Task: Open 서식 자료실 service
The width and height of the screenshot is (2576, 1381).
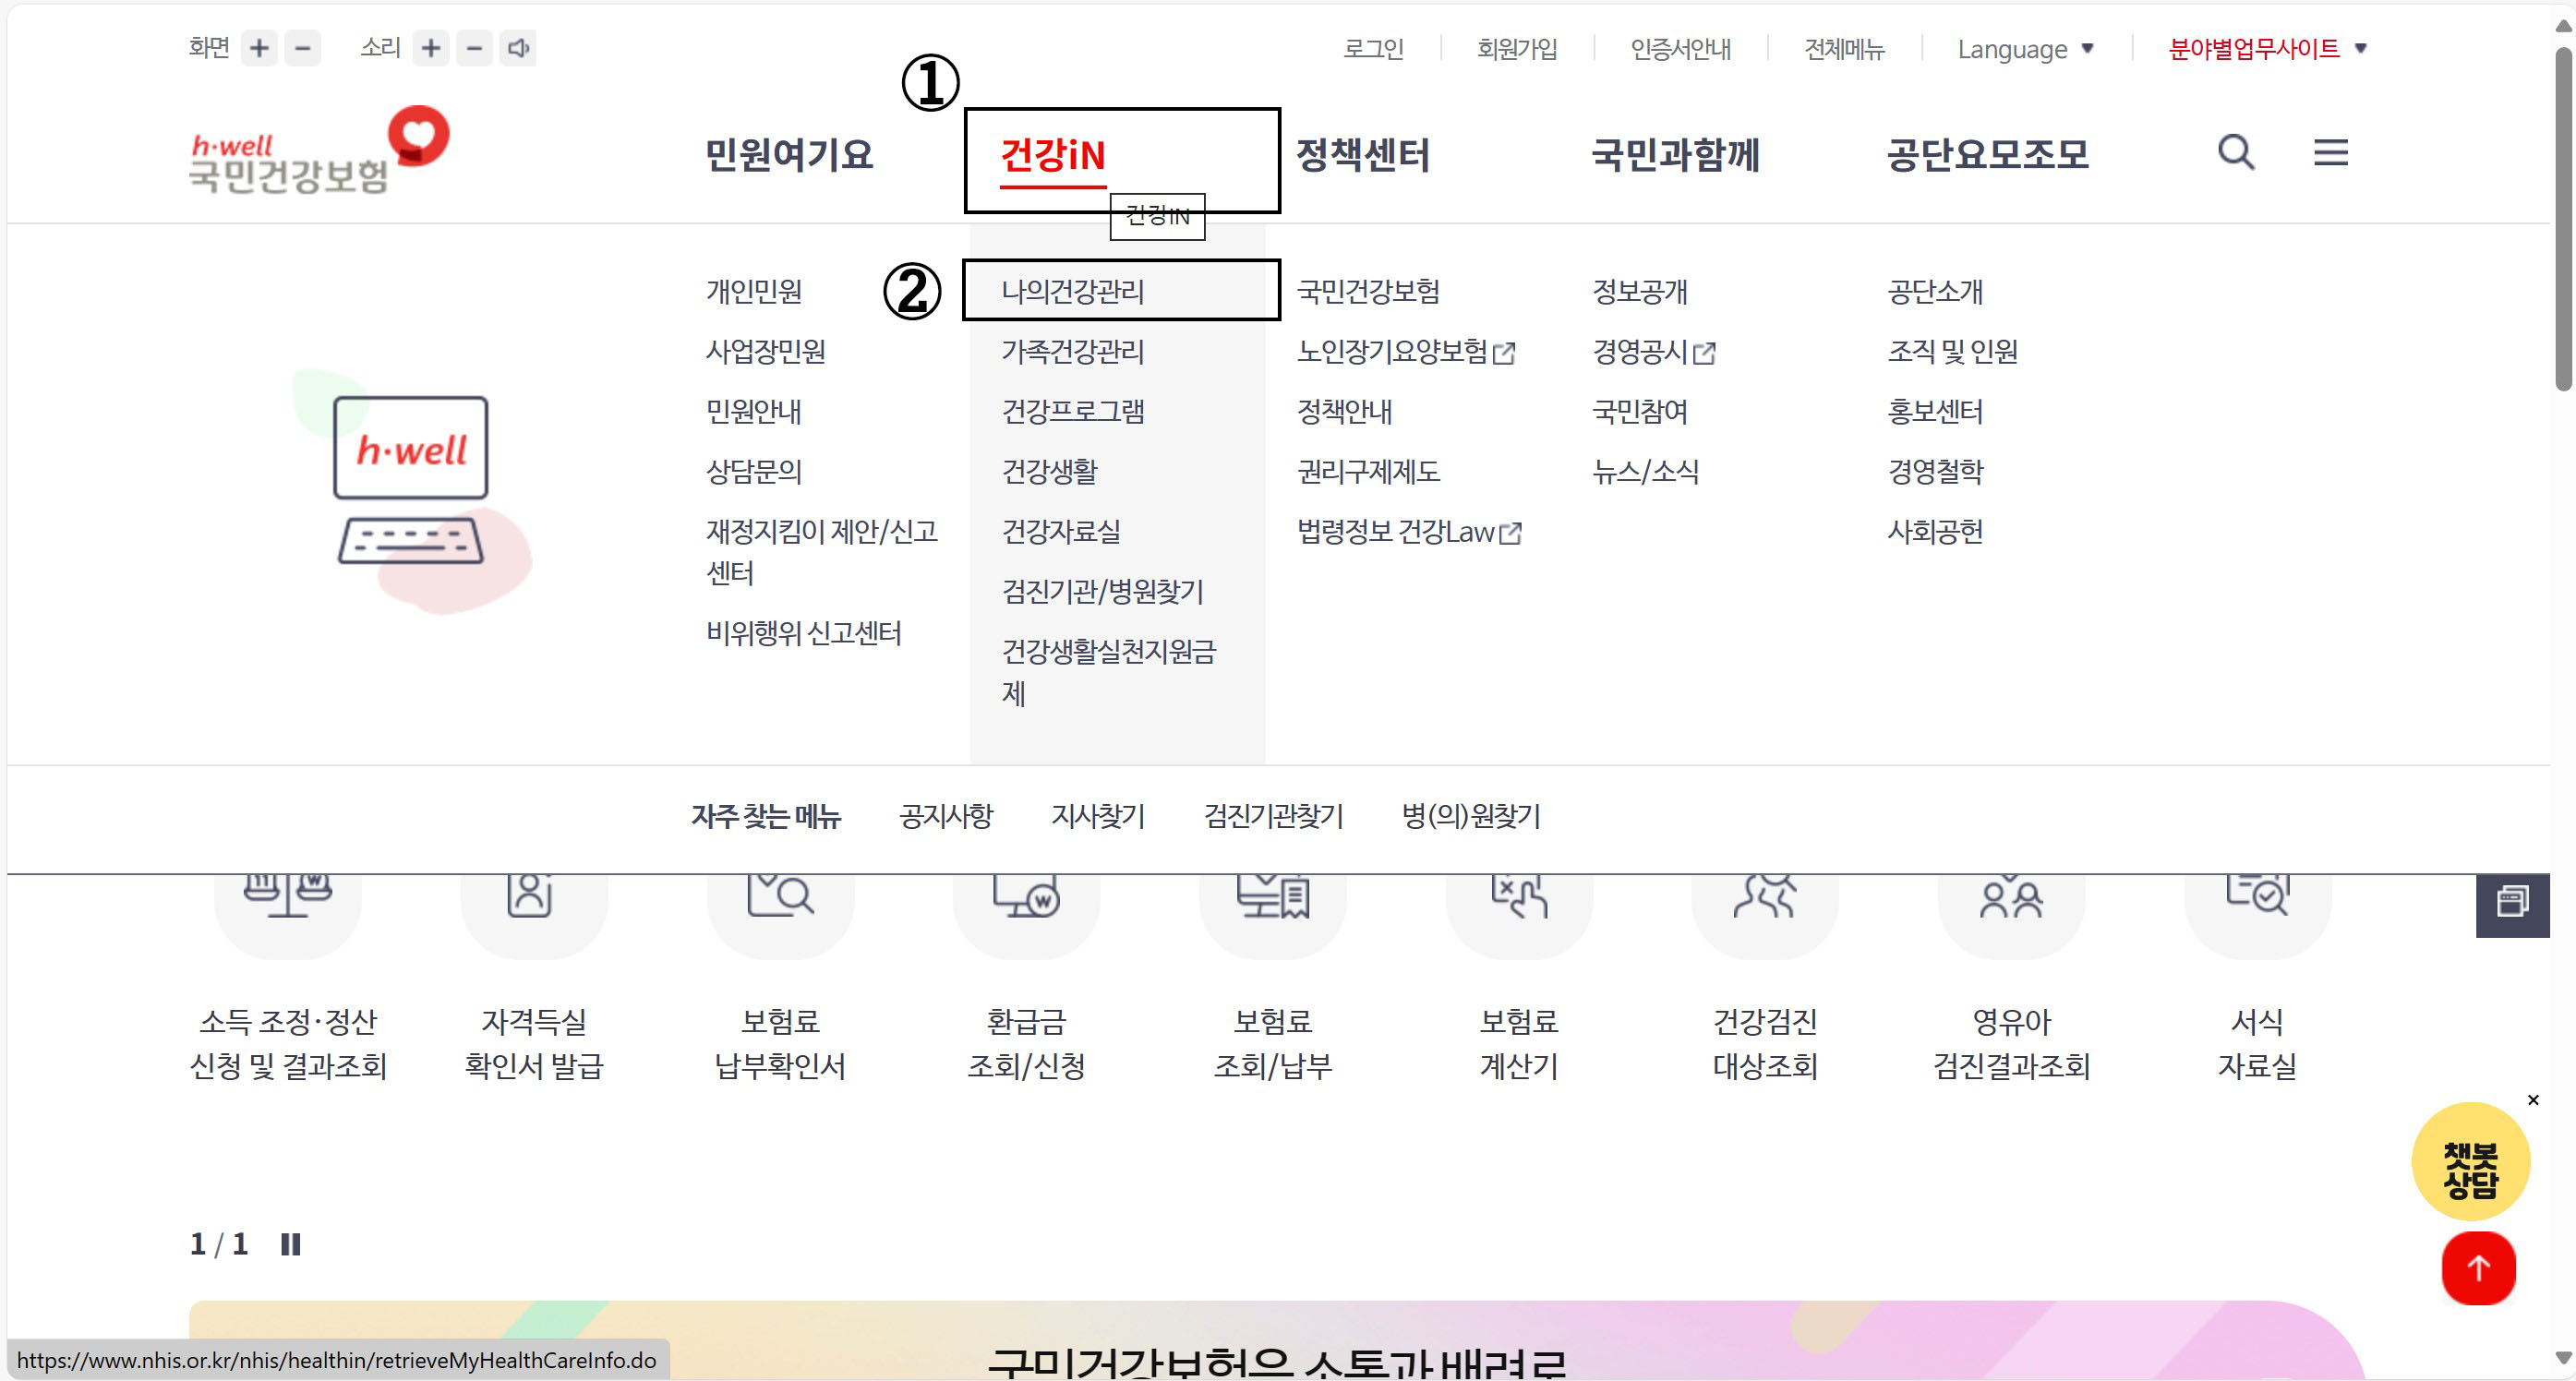Action: pos(2258,980)
